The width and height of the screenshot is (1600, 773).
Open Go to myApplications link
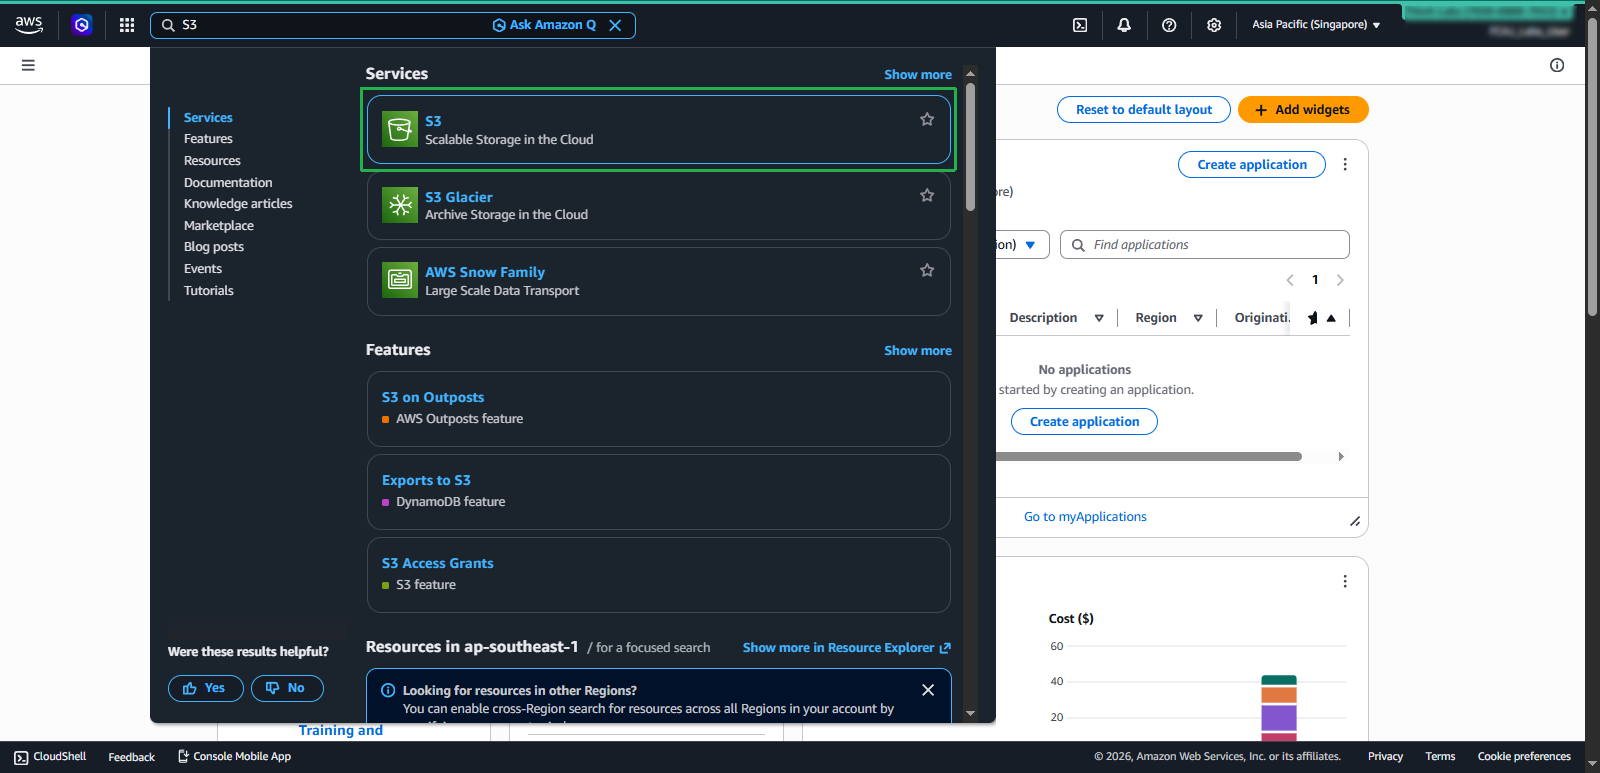(1085, 517)
